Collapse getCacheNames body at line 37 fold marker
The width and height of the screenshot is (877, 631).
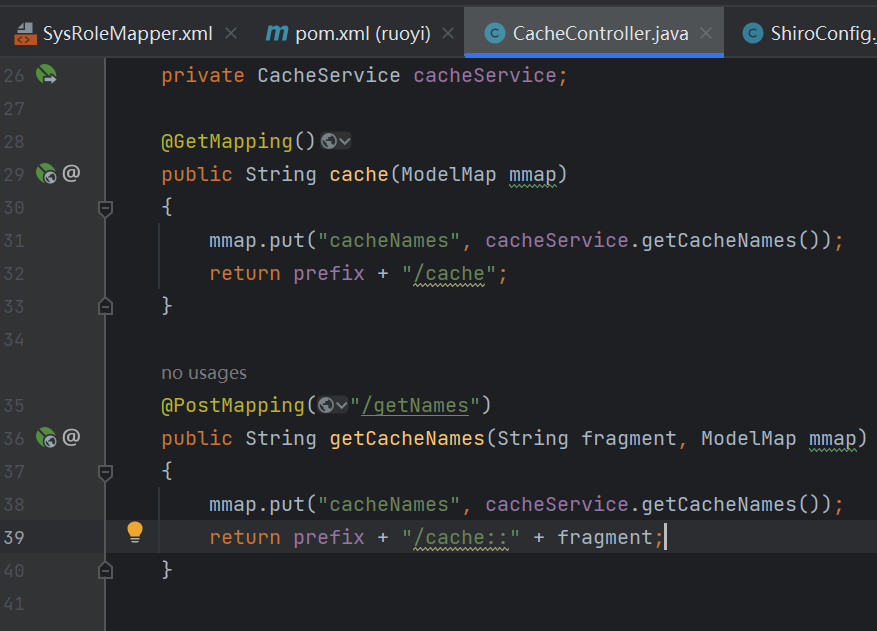[x=105, y=471]
